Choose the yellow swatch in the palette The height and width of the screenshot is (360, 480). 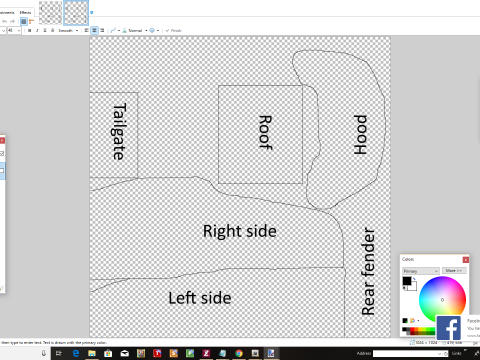pos(420,329)
